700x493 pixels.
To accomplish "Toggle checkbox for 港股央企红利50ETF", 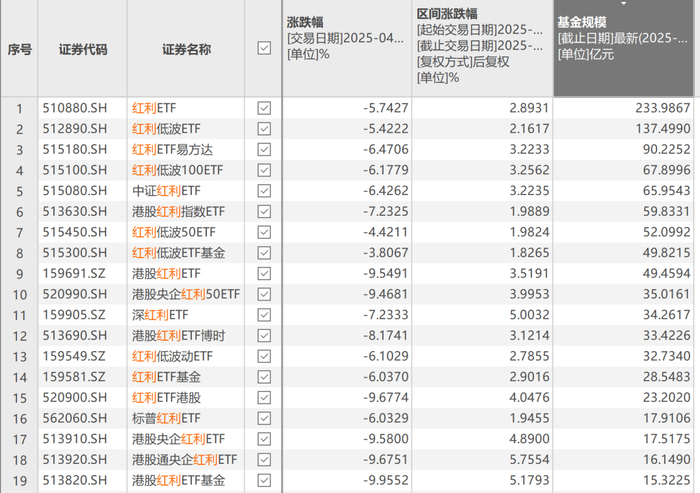I will (x=264, y=294).
